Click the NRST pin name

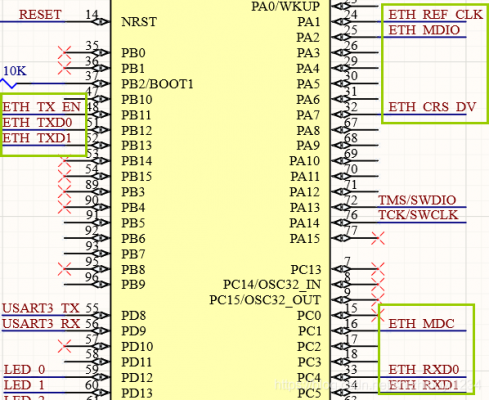pos(139,22)
